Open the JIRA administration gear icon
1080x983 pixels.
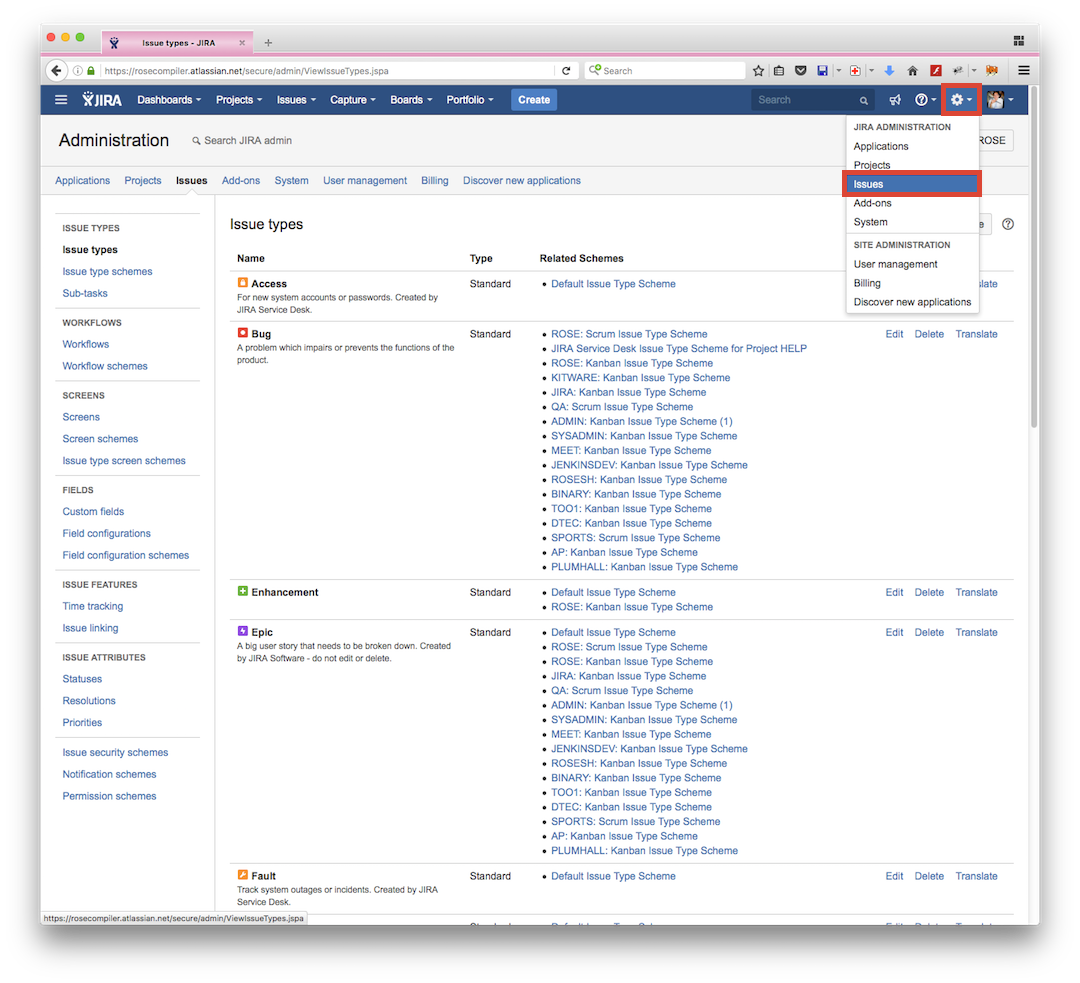[961, 100]
